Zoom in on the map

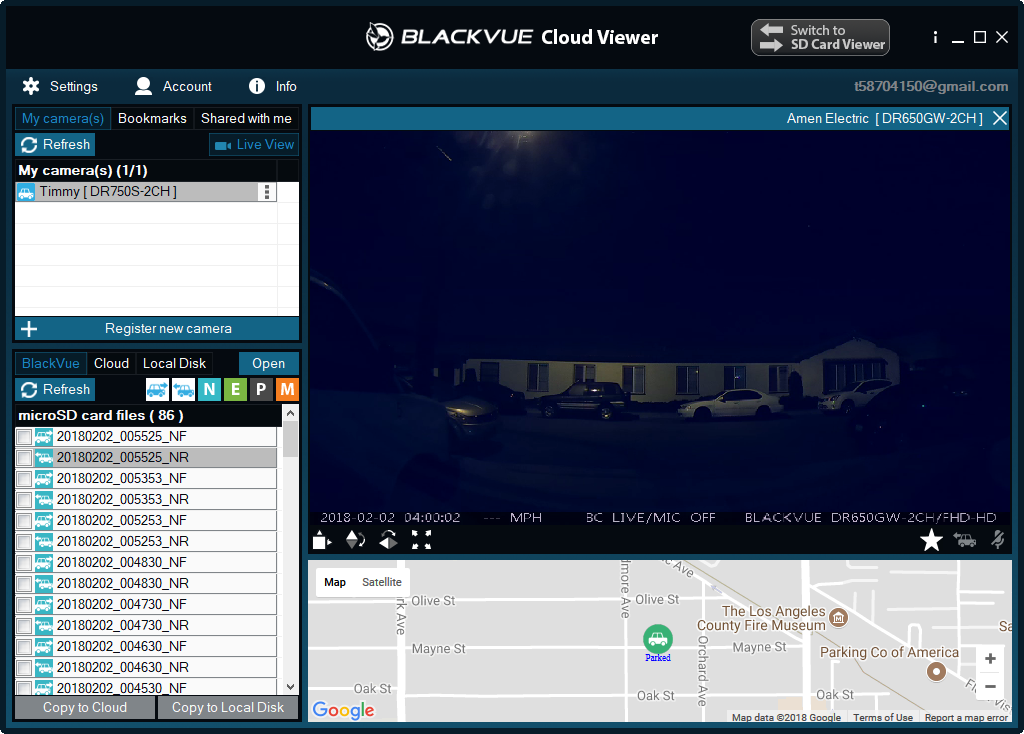click(x=990, y=659)
